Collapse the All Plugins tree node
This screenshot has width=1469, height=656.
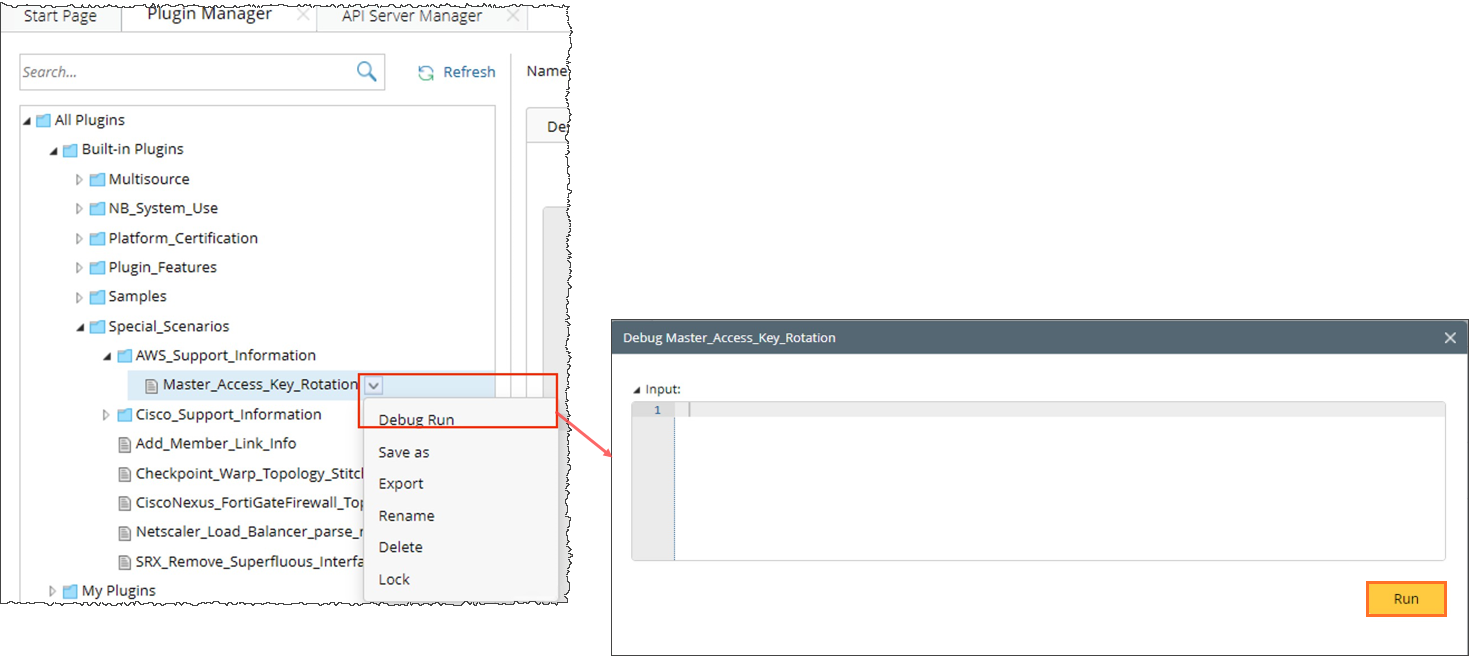[x=26, y=121]
